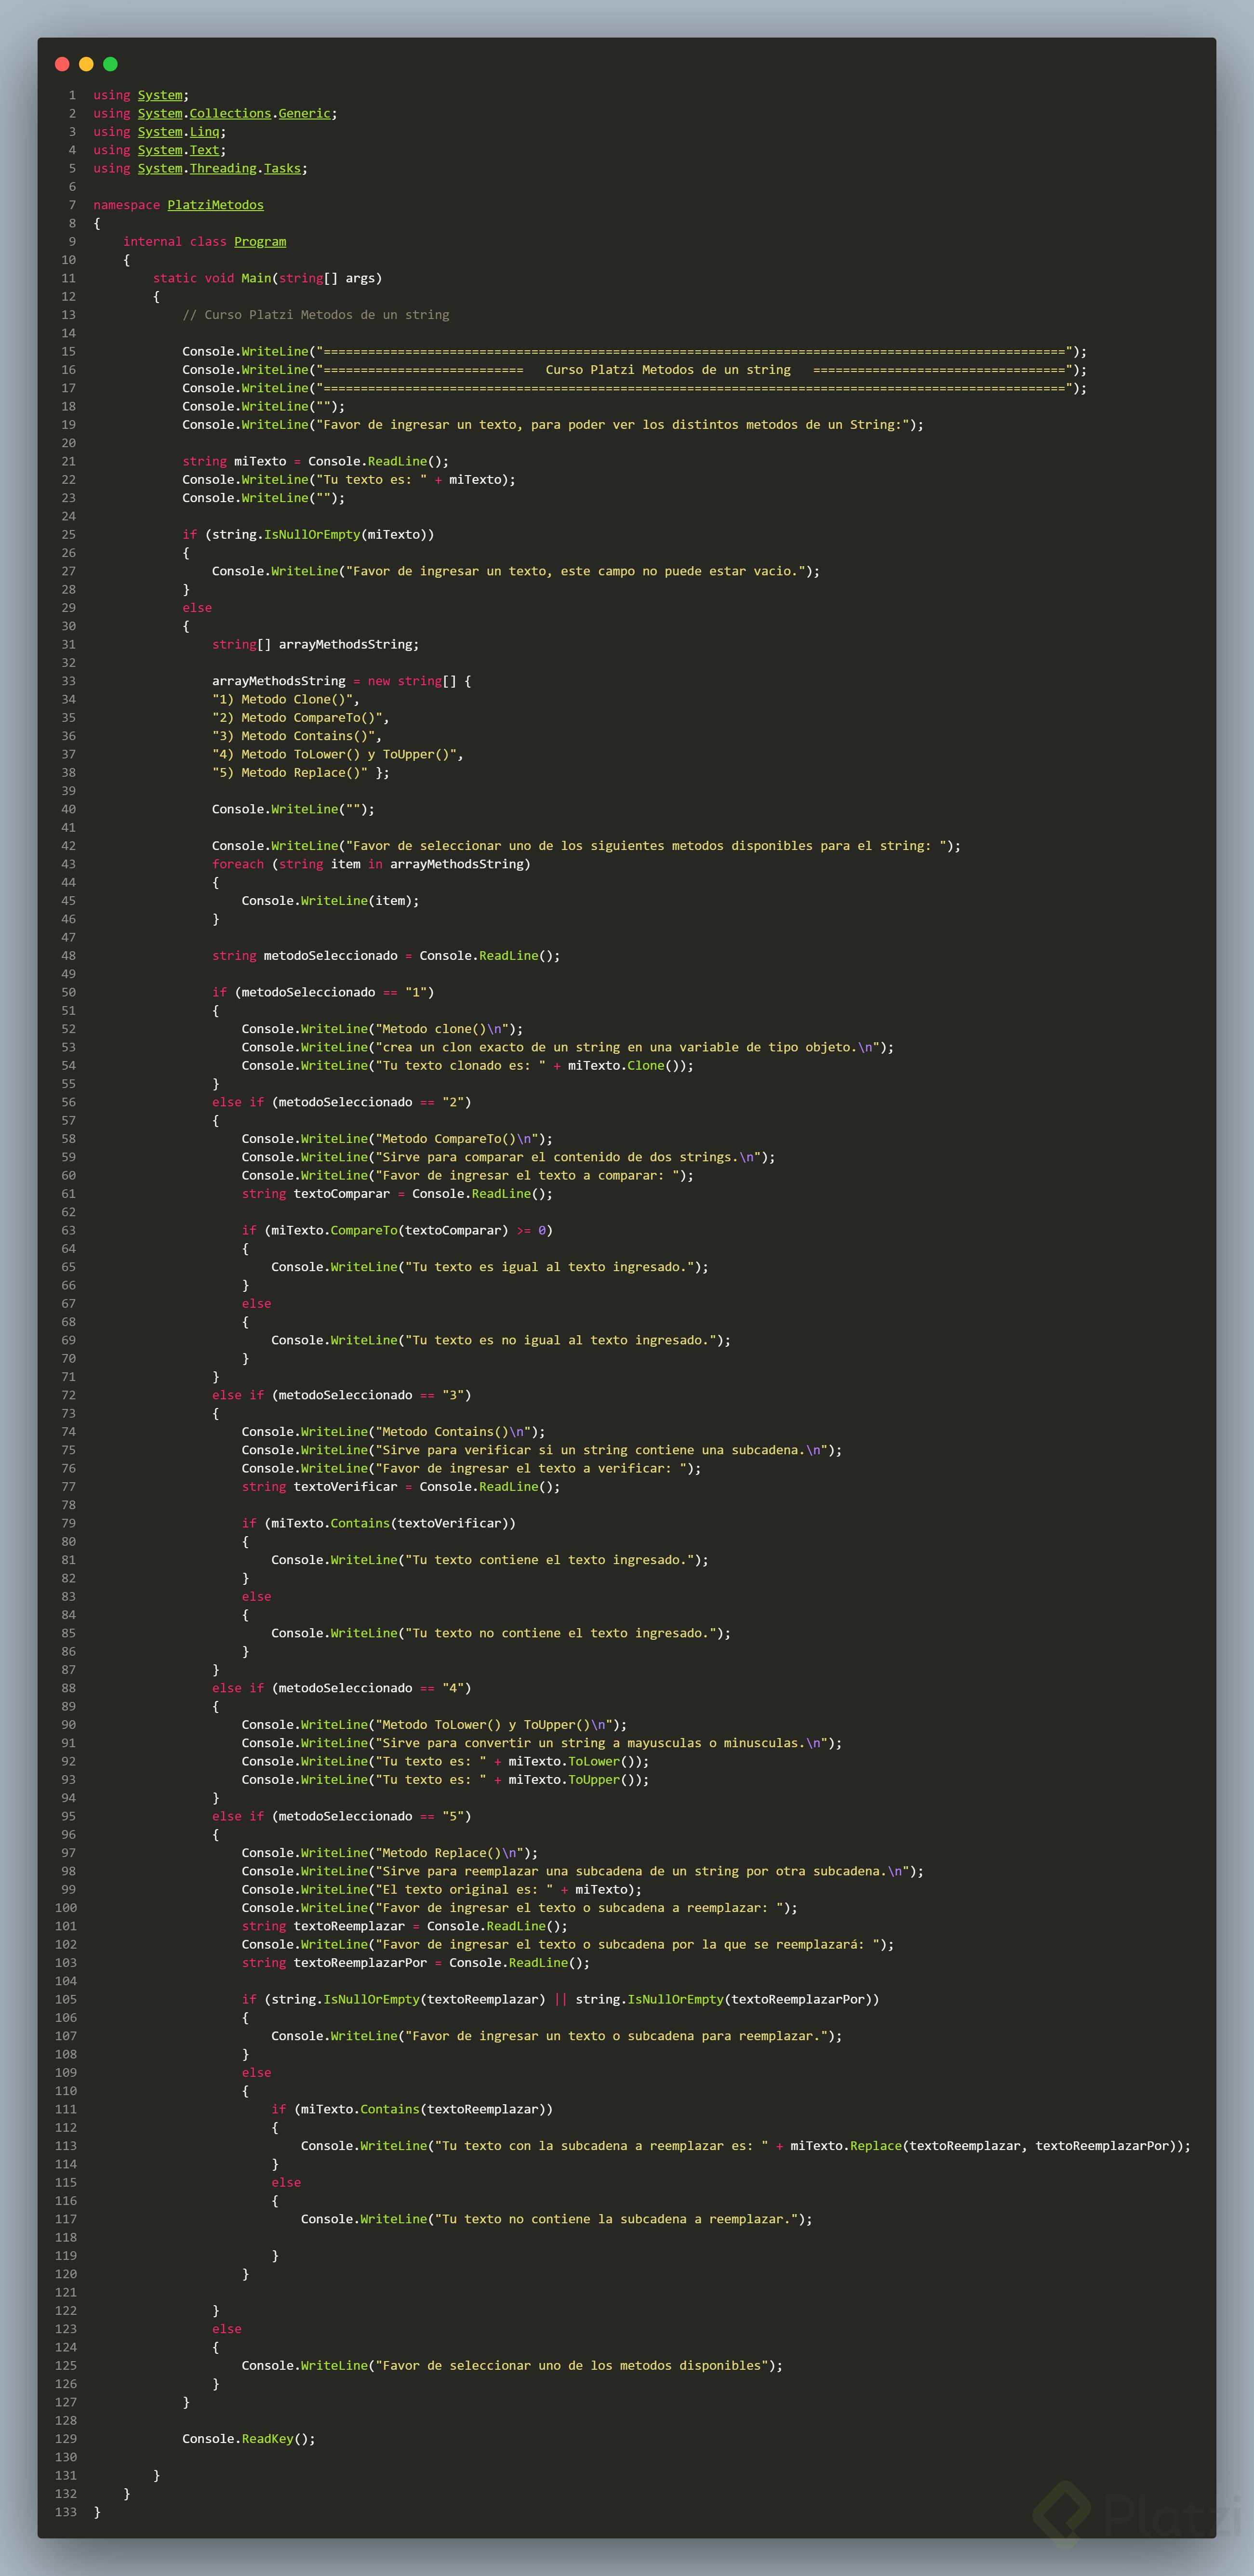This screenshot has height=2576, width=1254.
Task: Click 'else if (metodoSeleccionado == "5")'
Action: pyautogui.click(x=342, y=1816)
